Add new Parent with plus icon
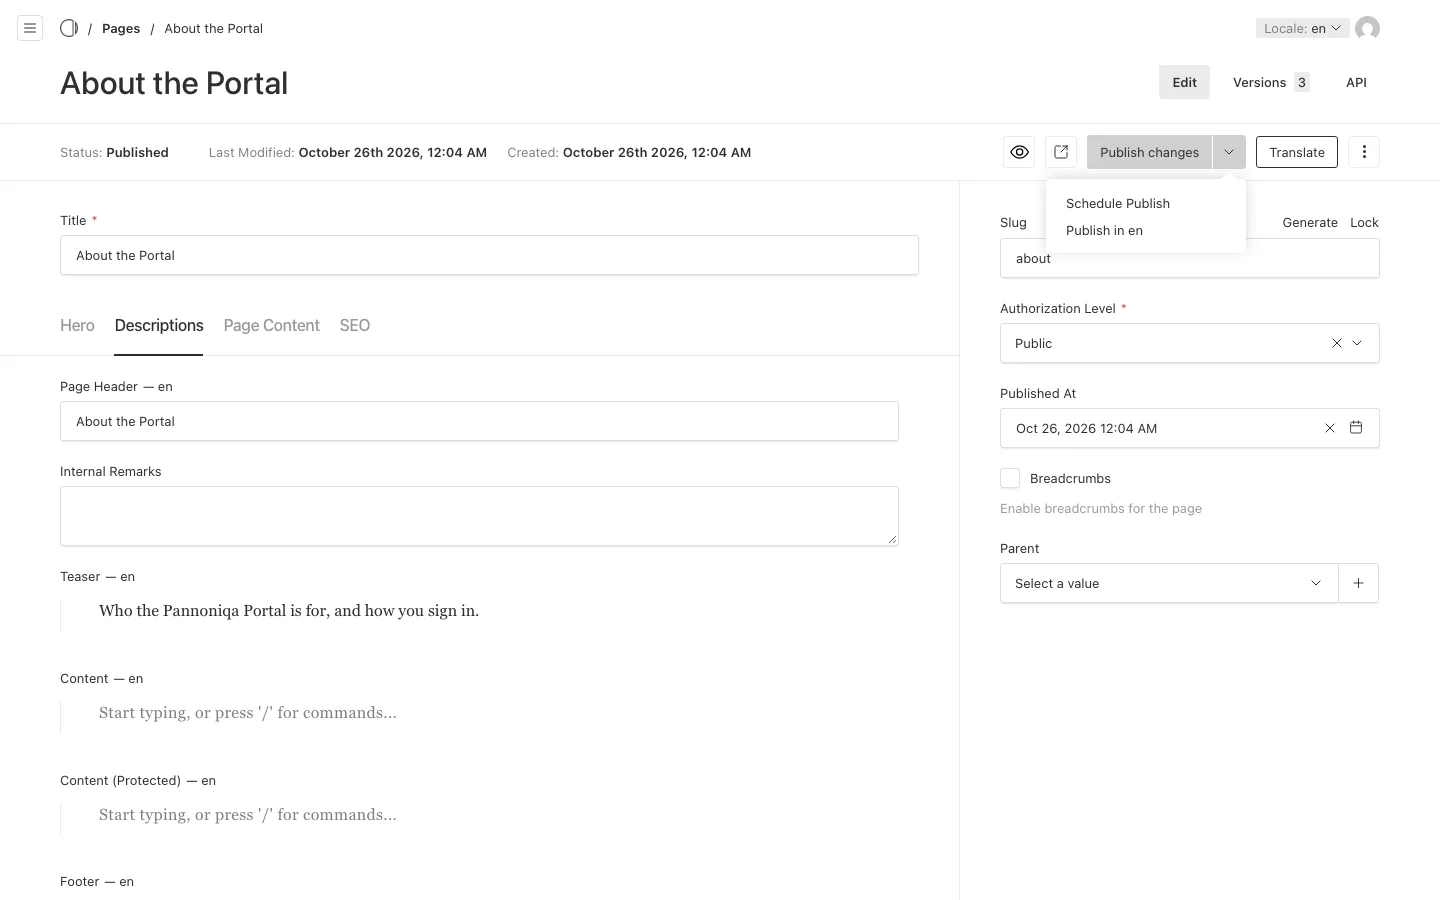This screenshot has width=1440, height=900. pyautogui.click(x=1358, y=583)
